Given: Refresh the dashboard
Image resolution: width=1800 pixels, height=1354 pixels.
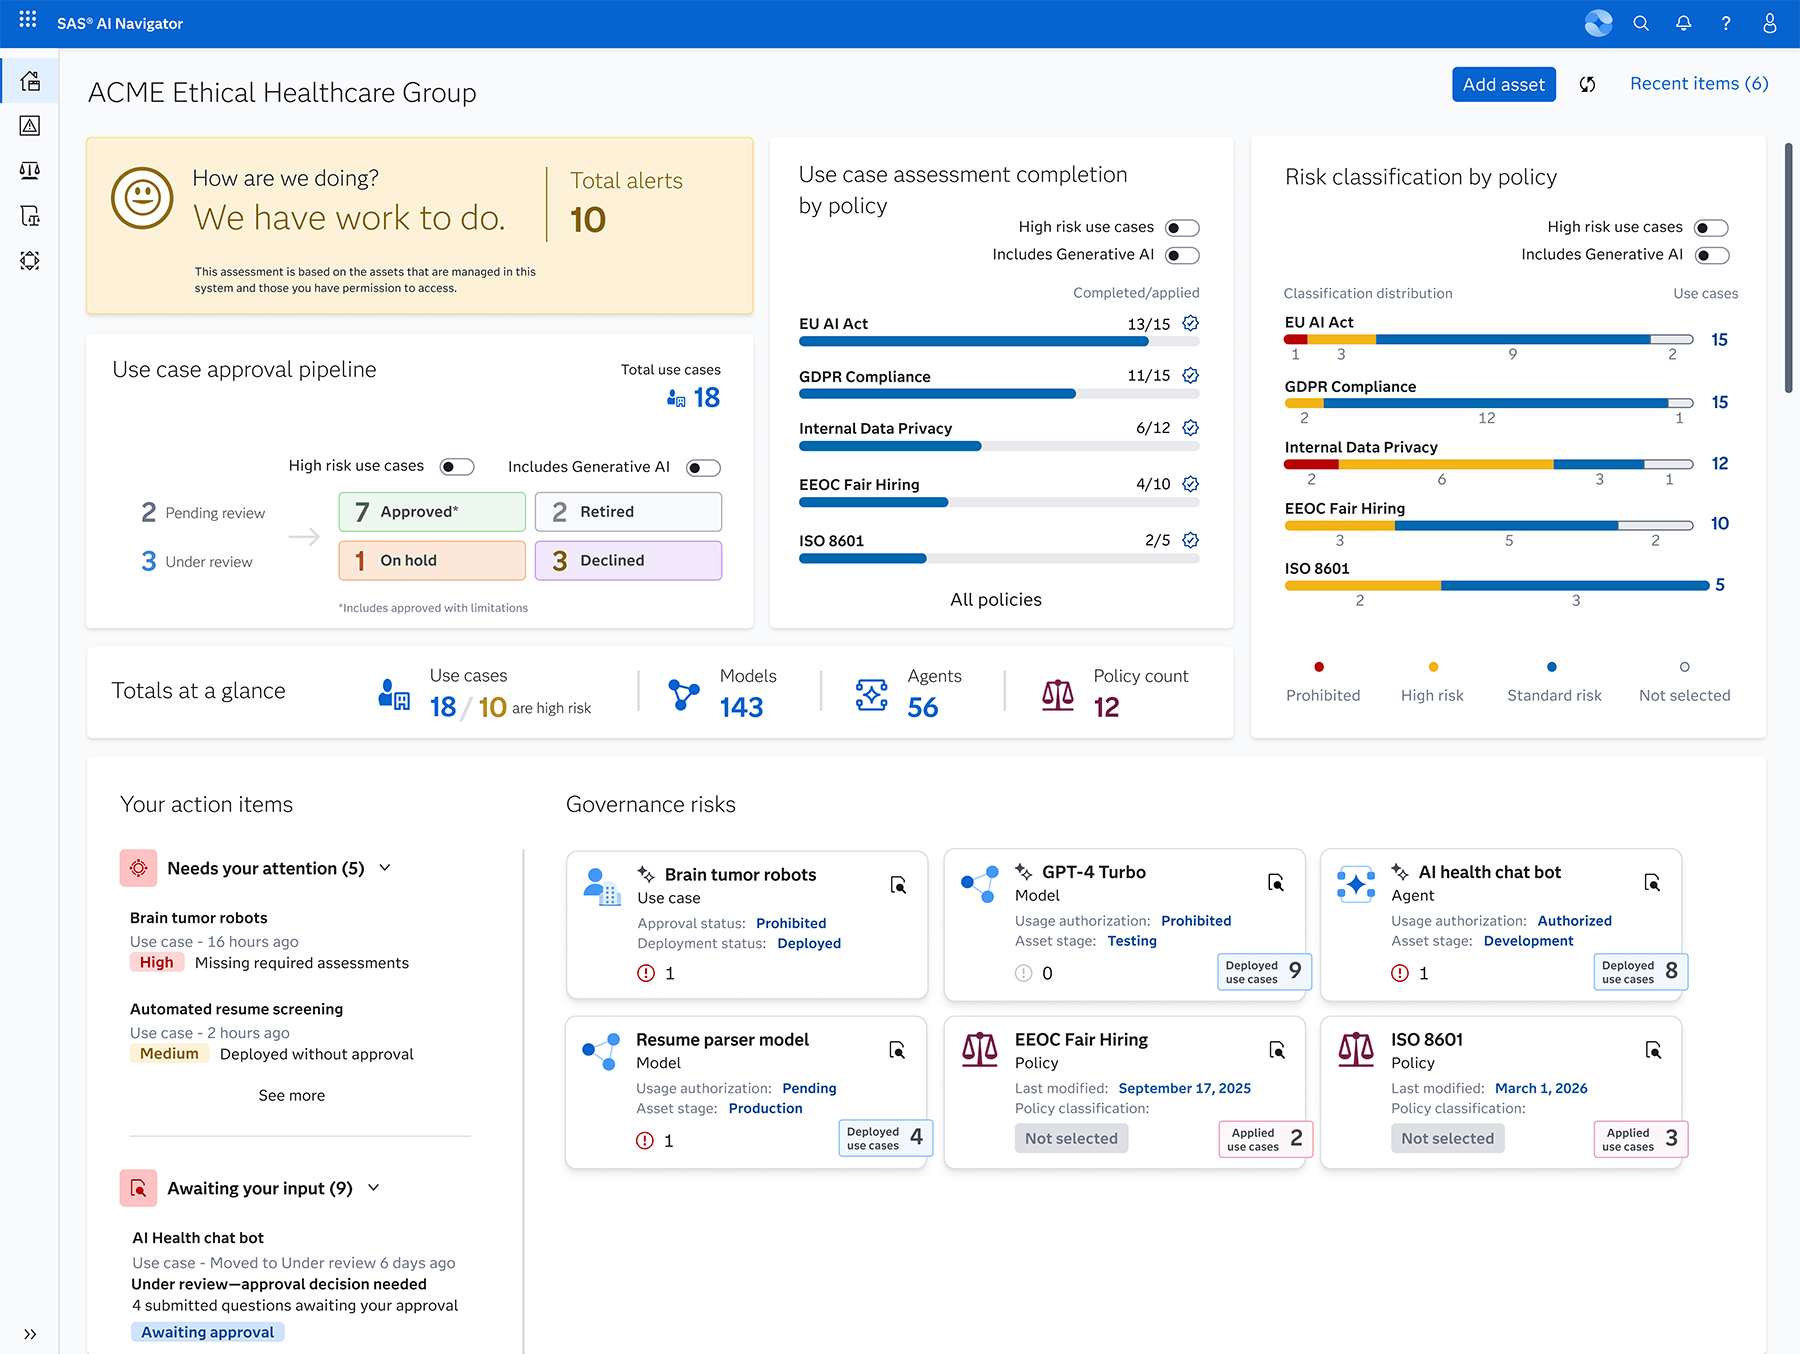Looking at the screenshot, I should click(1587, 85).
